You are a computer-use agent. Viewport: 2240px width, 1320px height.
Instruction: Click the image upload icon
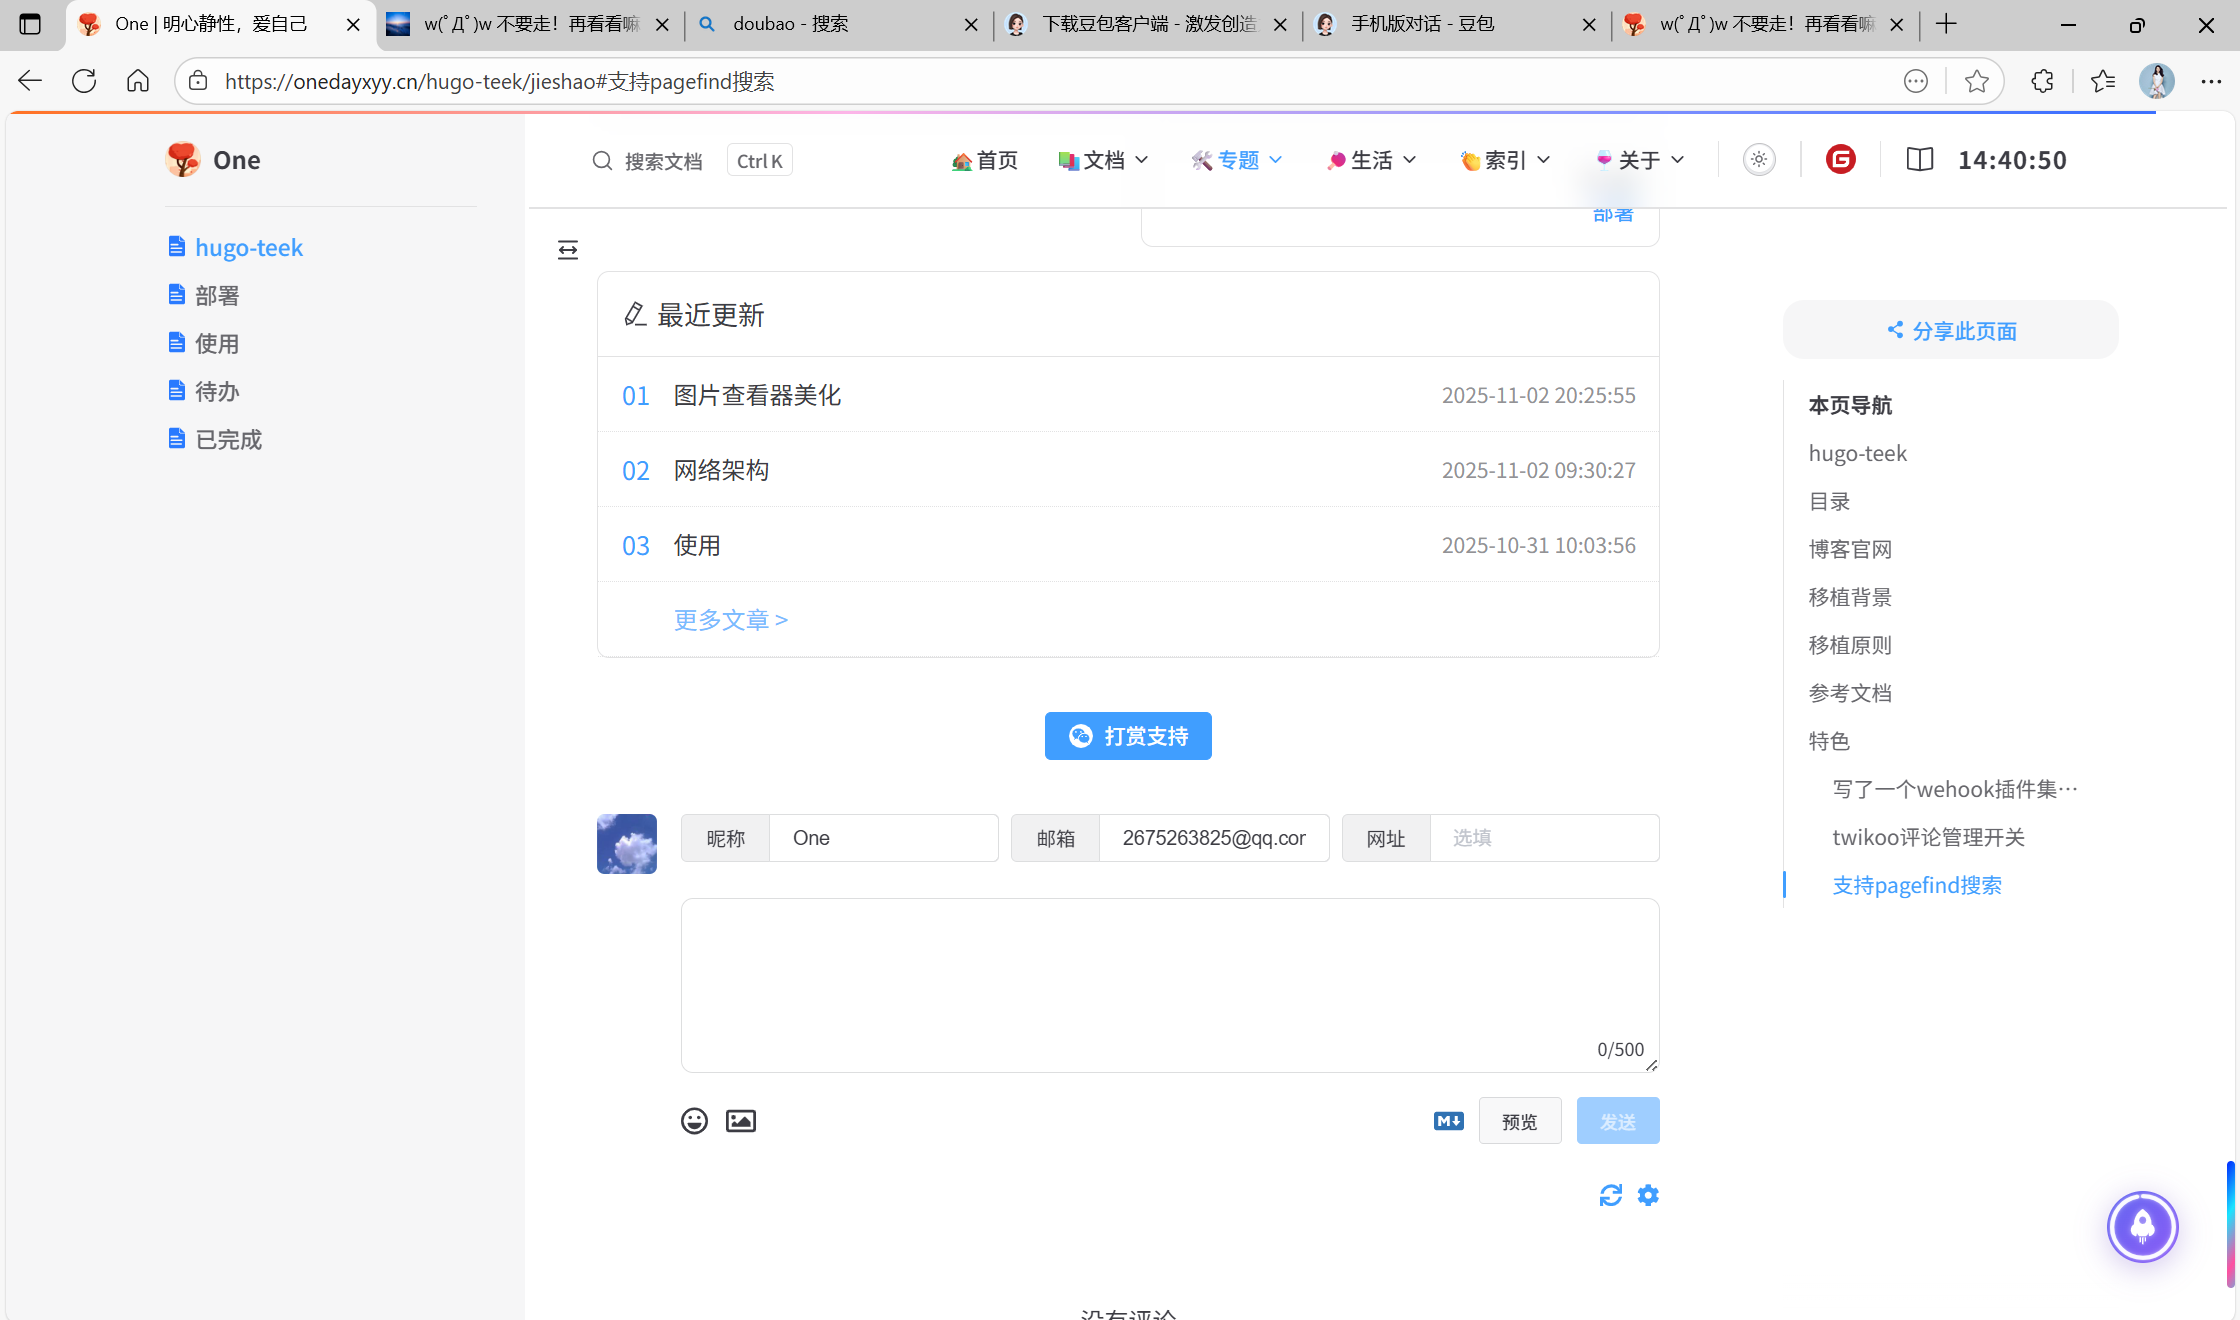click(x=741, y=1121)
